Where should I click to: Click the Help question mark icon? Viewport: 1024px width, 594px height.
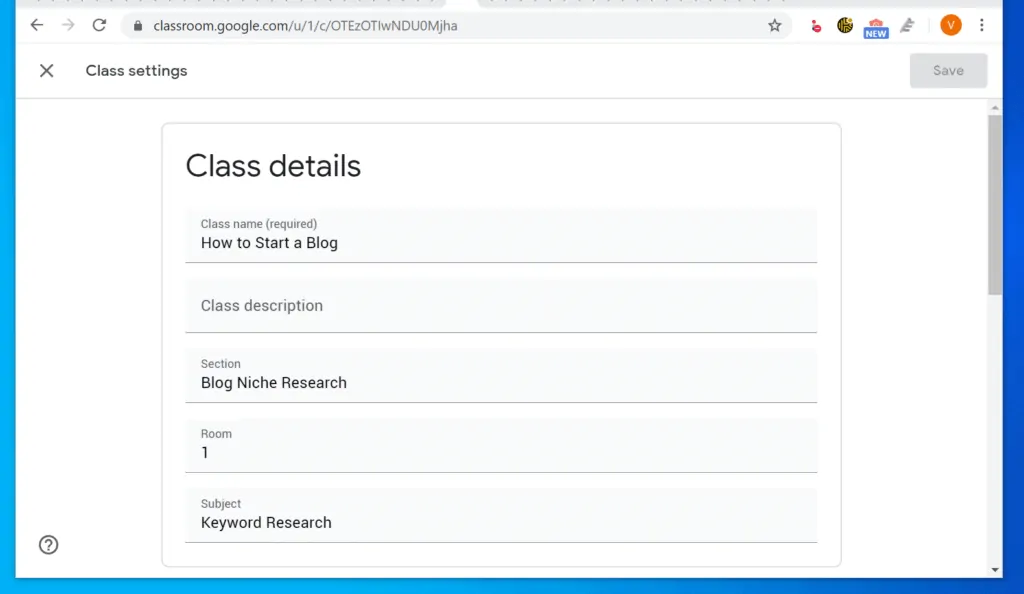[48, 545]
